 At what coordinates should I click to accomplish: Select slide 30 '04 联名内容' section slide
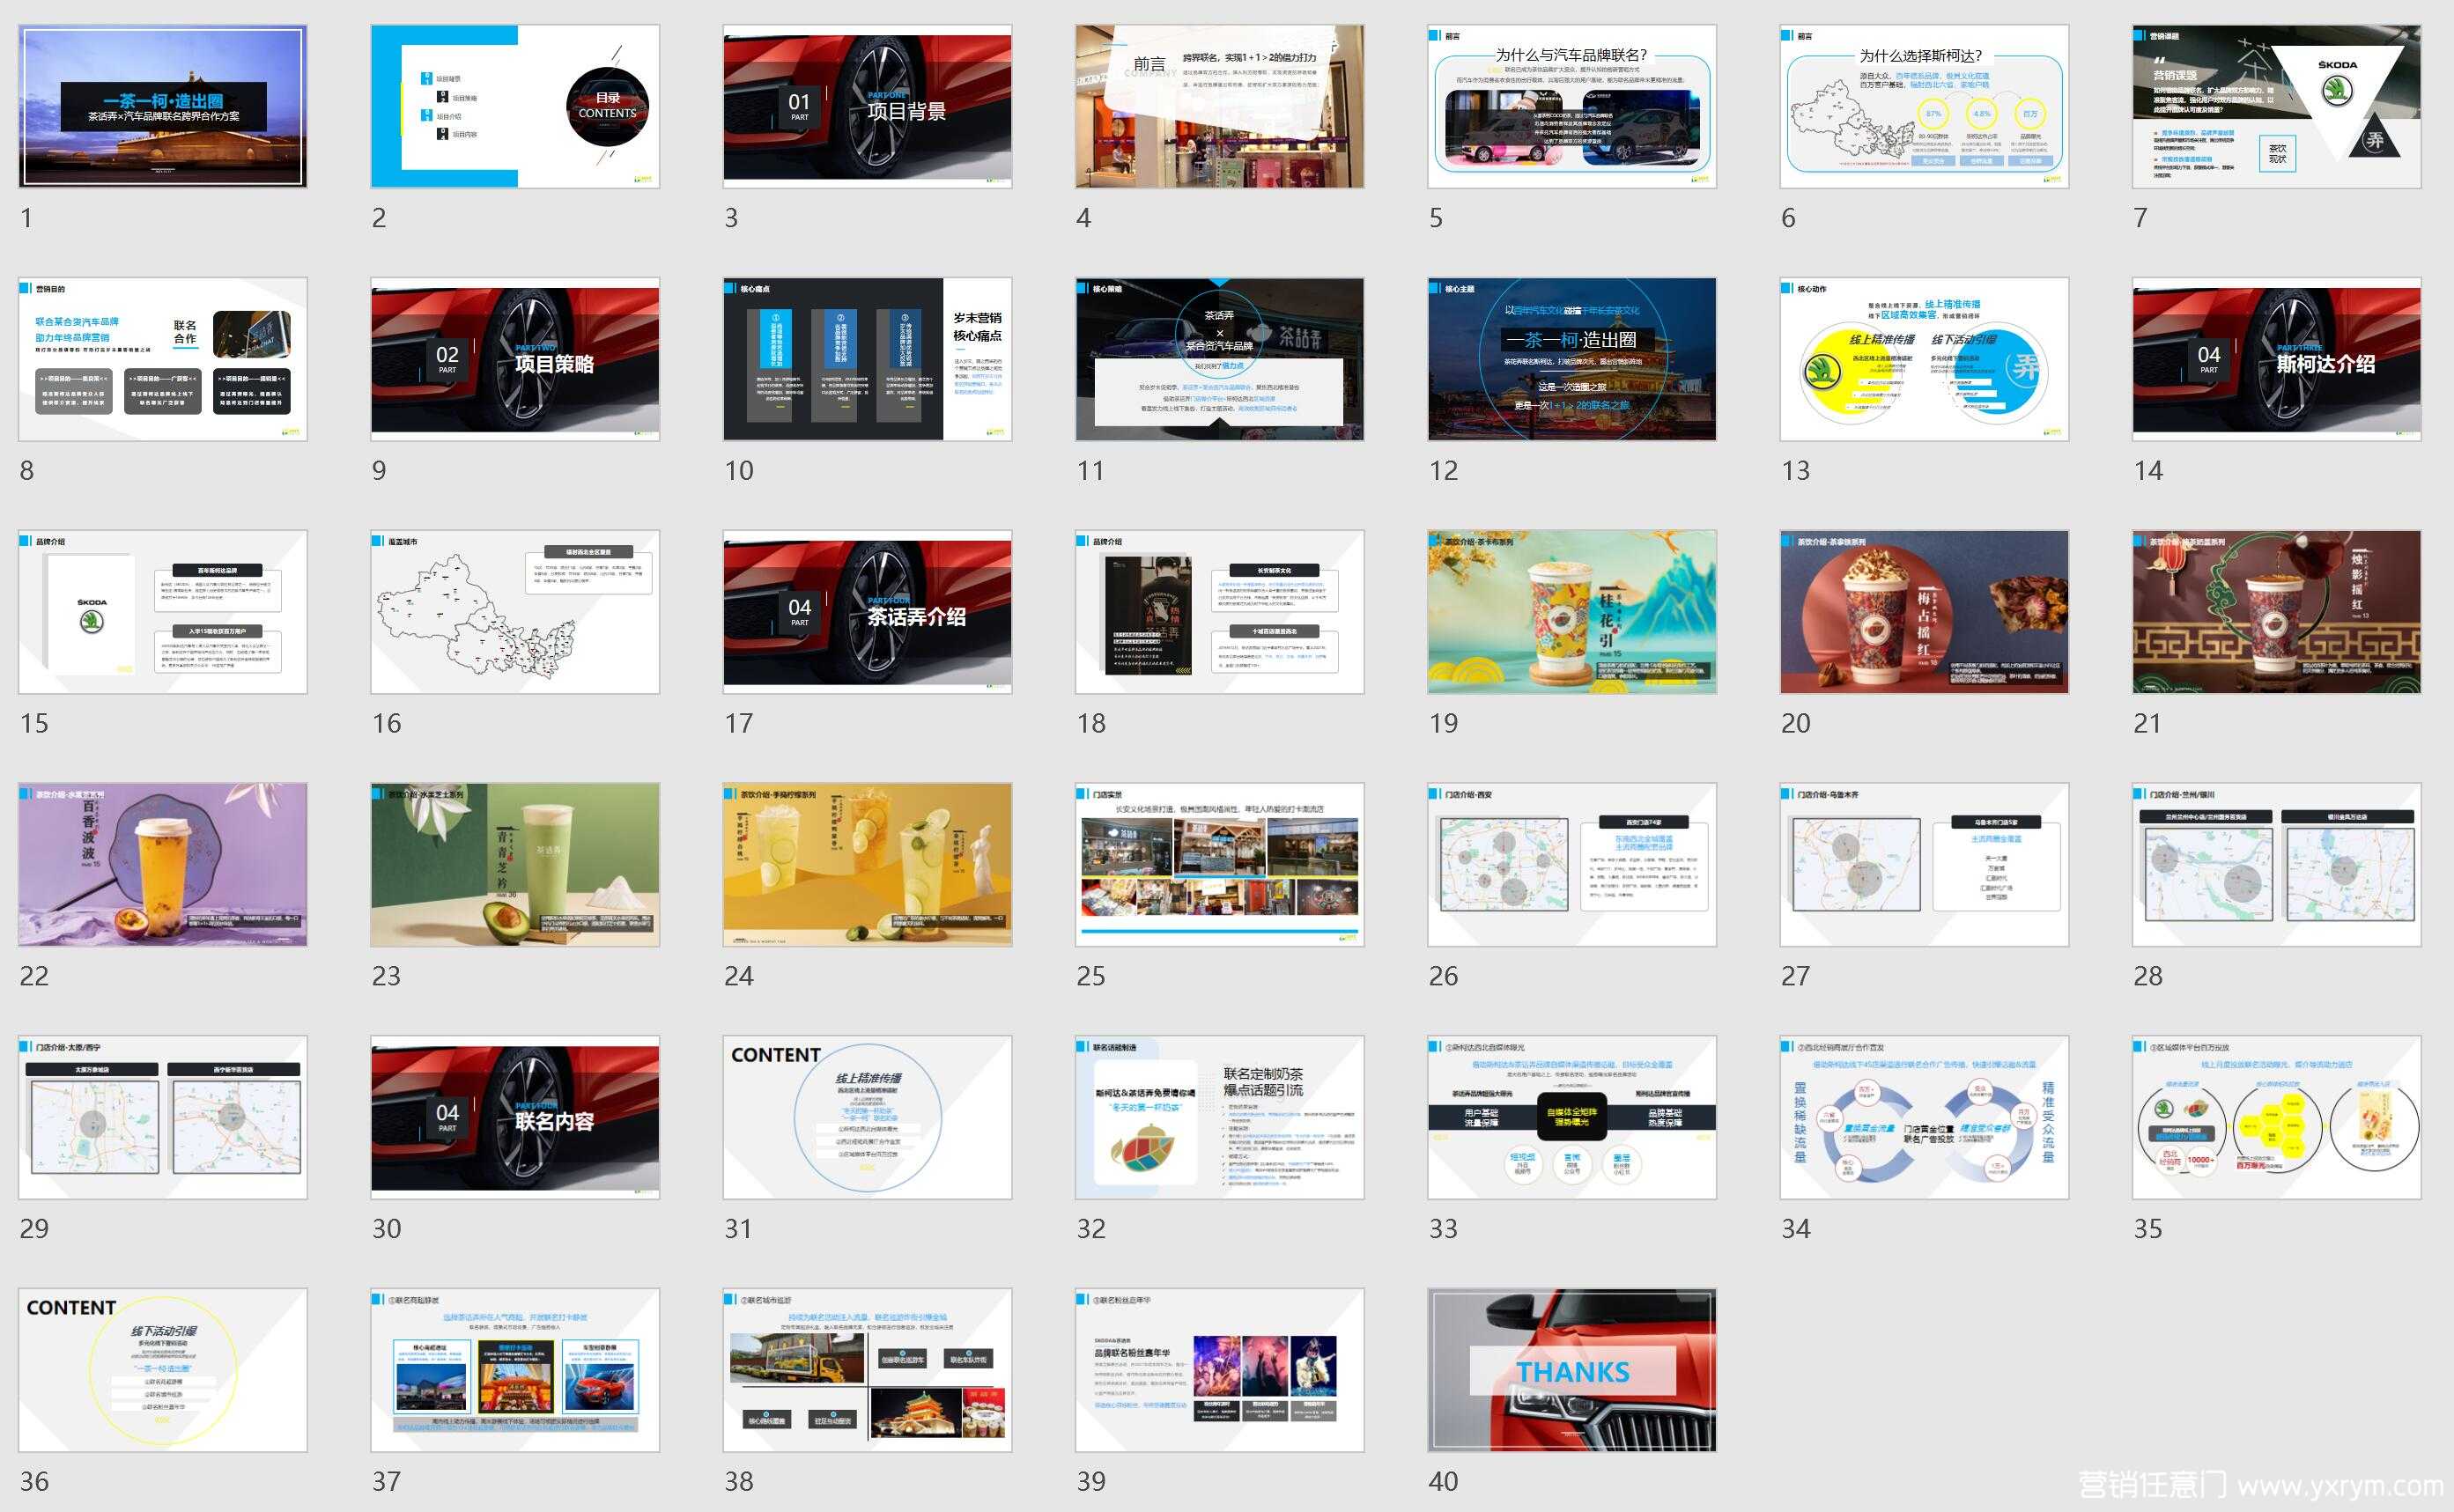[x=515, y=1118]
